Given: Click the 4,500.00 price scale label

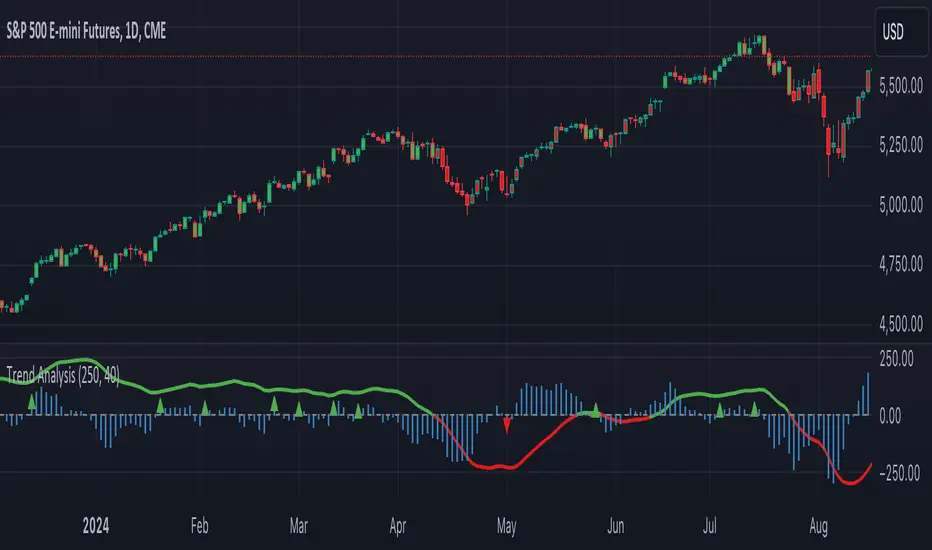Looking at the screenshot, I should (901, 324).
